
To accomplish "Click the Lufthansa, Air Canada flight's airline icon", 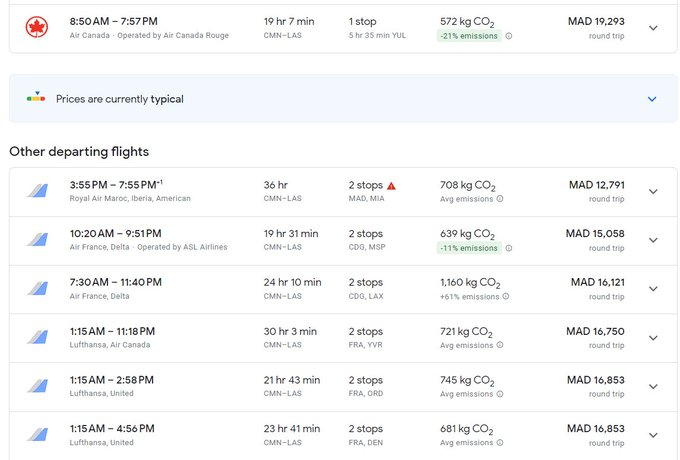I will pyautogui.click(x=37, y=338).
